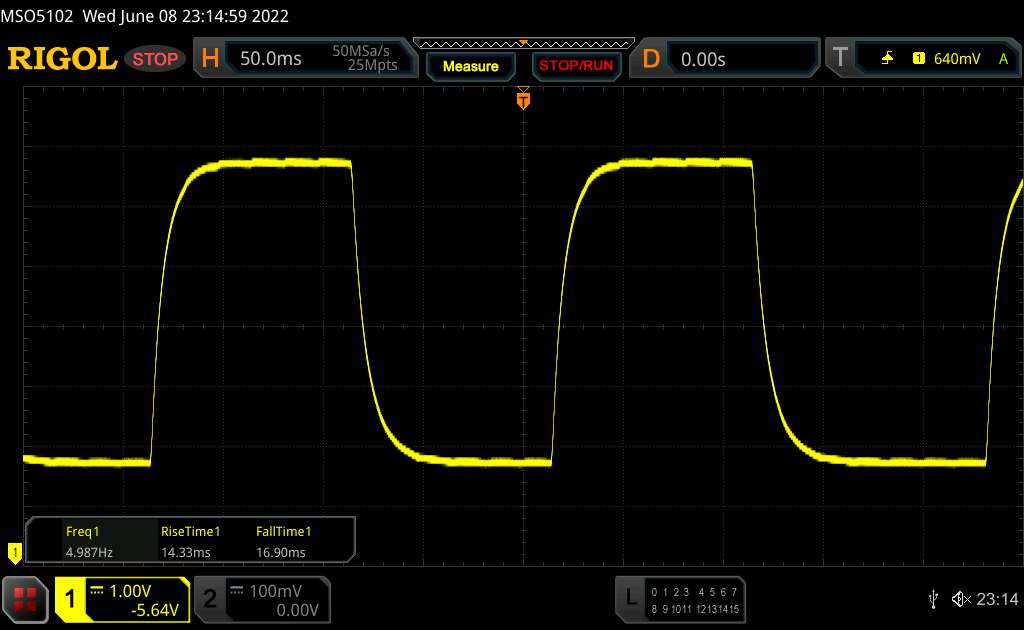Open the horizontal H timebase label
The width and height of the screenshot is (1024, 630).
210,59
